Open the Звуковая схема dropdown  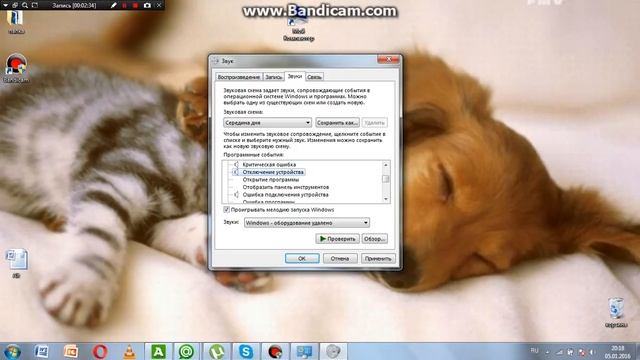pyautogui.click(x=267, y=122)
